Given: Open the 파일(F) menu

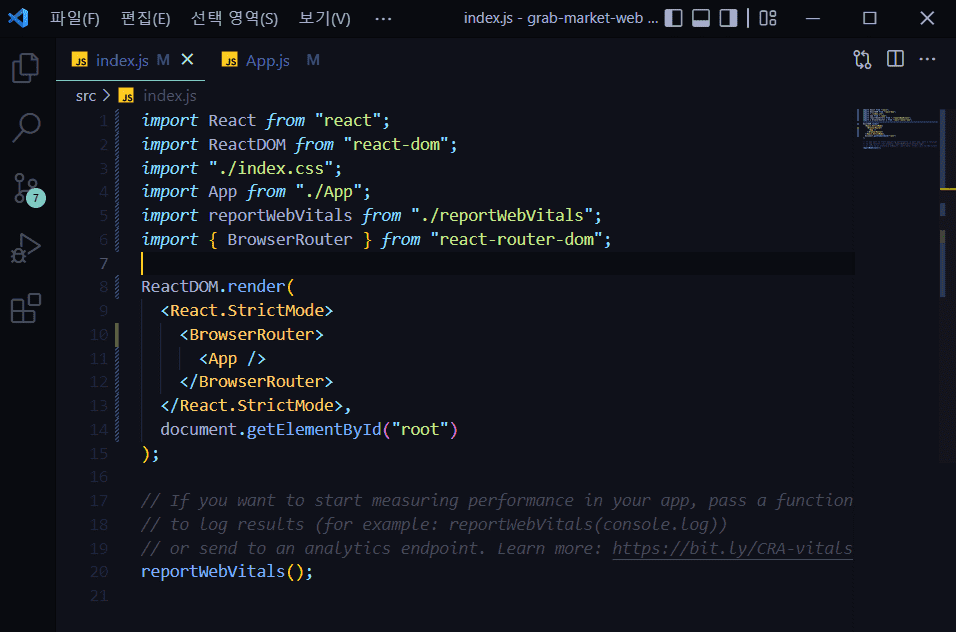Looking at the screenshot, I should pos(75,18).
